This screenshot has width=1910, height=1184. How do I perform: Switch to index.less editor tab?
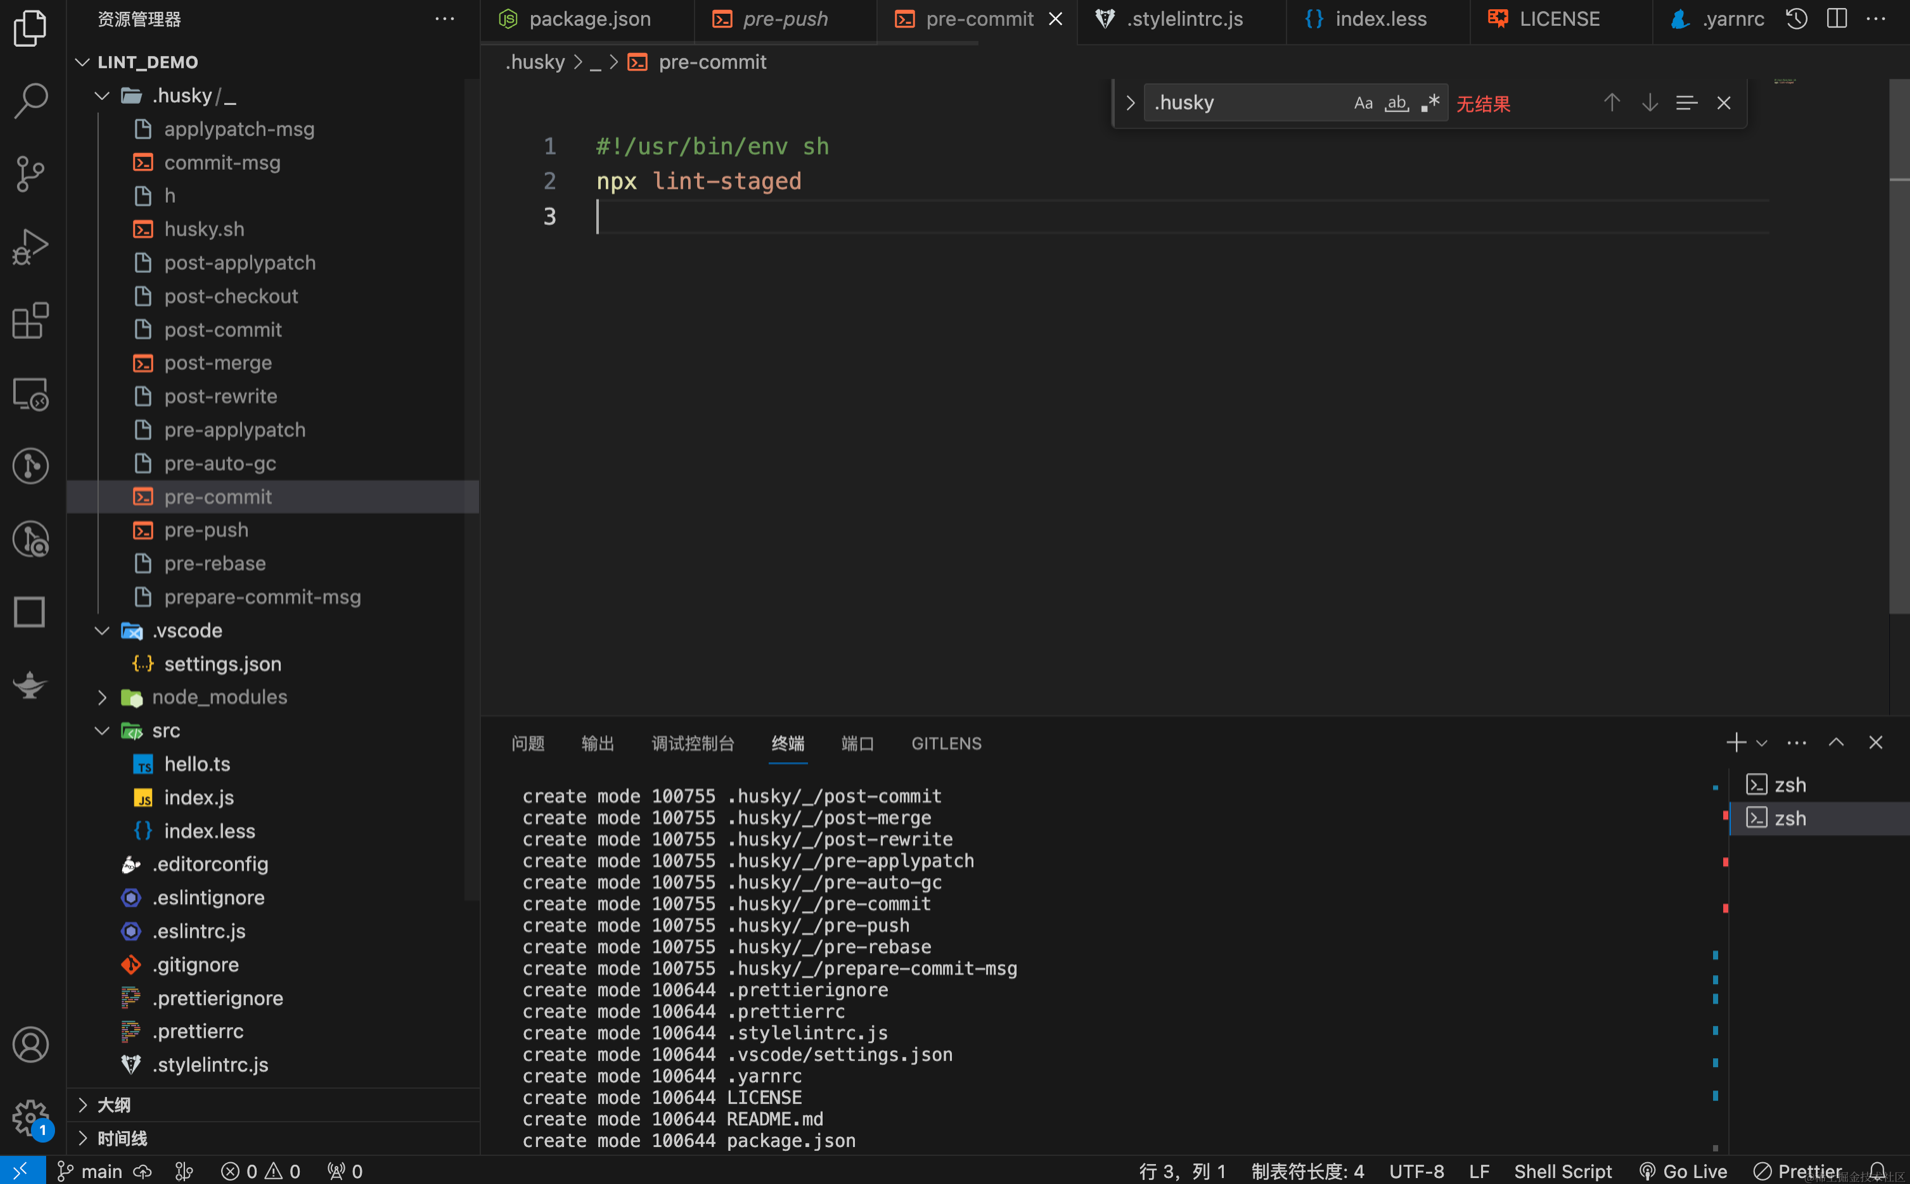1377,19
